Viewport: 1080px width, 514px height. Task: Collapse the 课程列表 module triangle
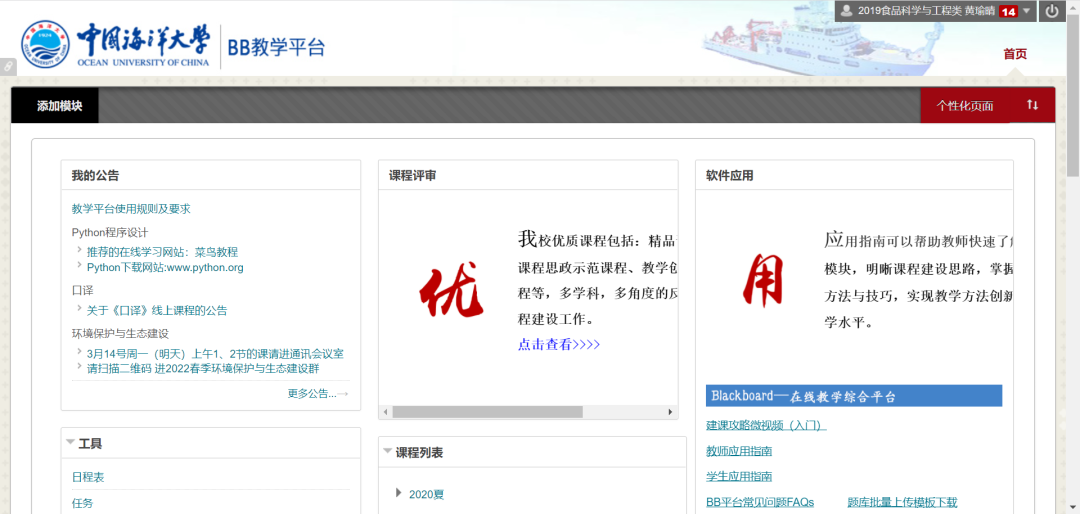[387, 451]
